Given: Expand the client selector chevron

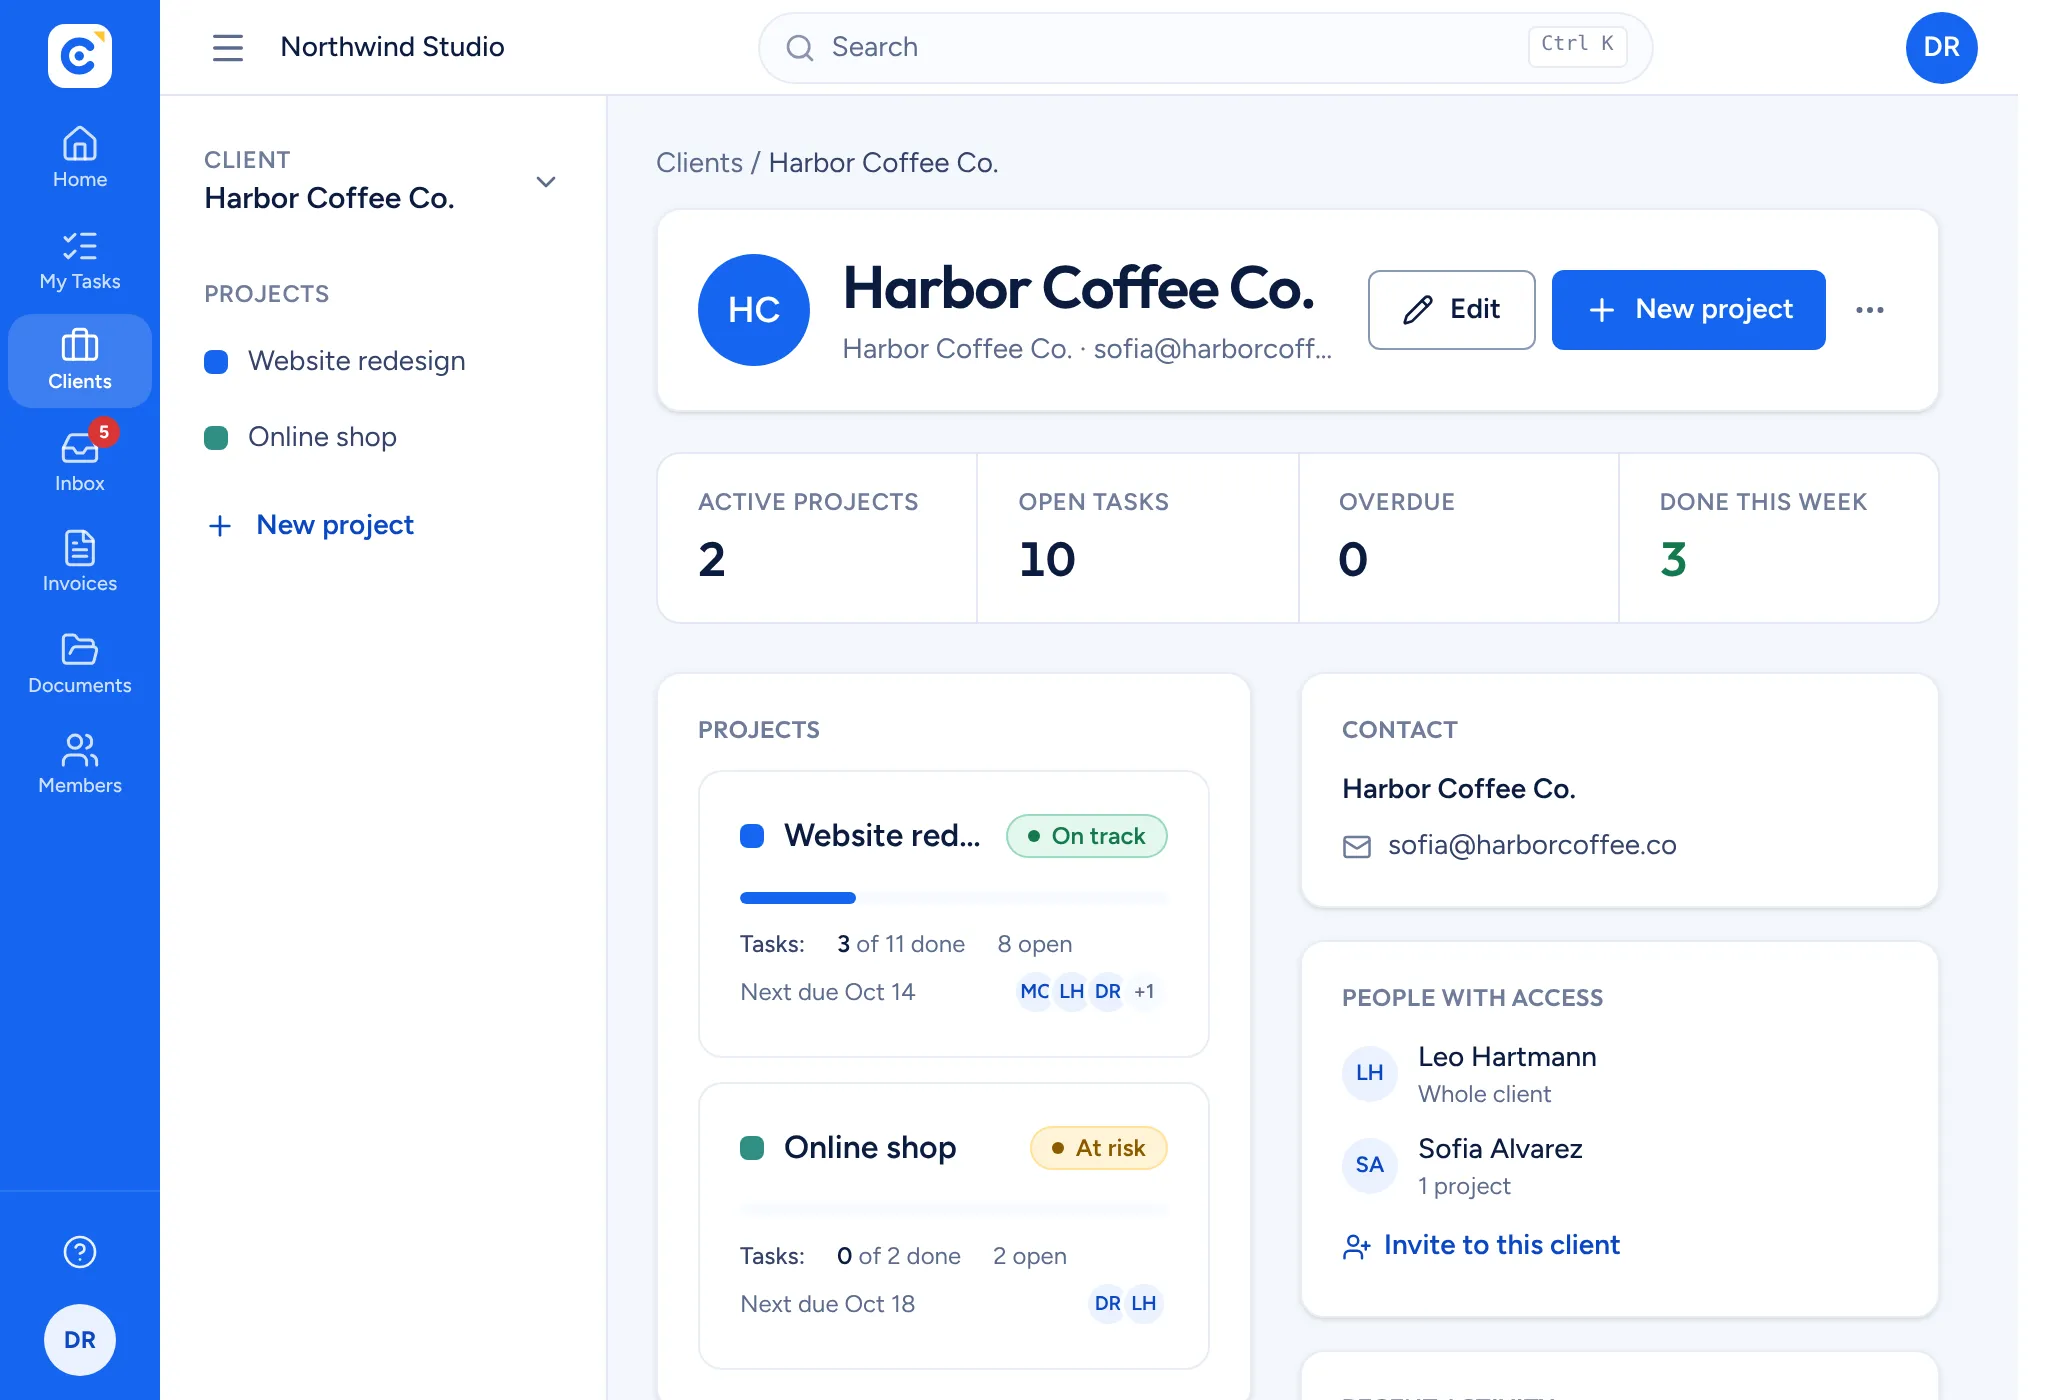Looking at the screenshot, I should click(x=546, y=182).
